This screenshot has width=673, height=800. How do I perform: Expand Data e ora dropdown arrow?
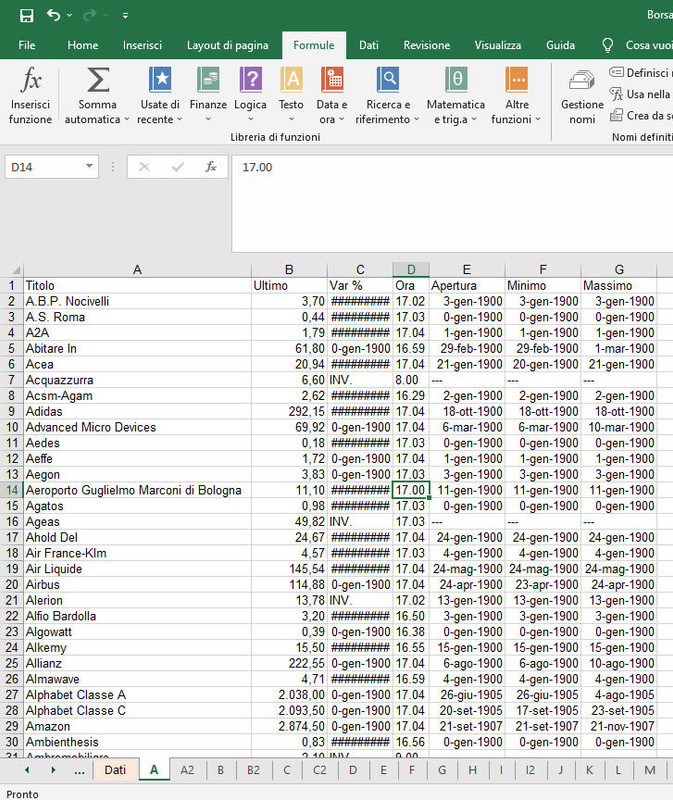point(342,119)
